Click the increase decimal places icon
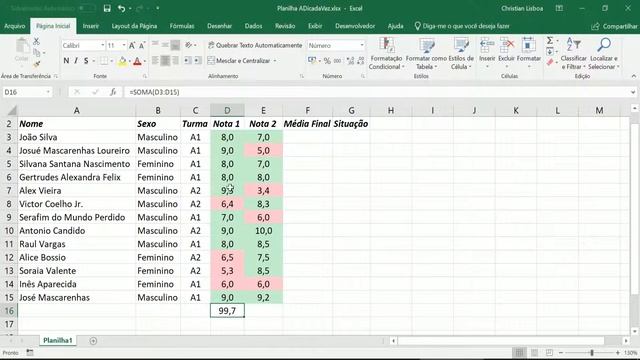The width and height of the screenshot is (640, 360). (x=350, y=60)
